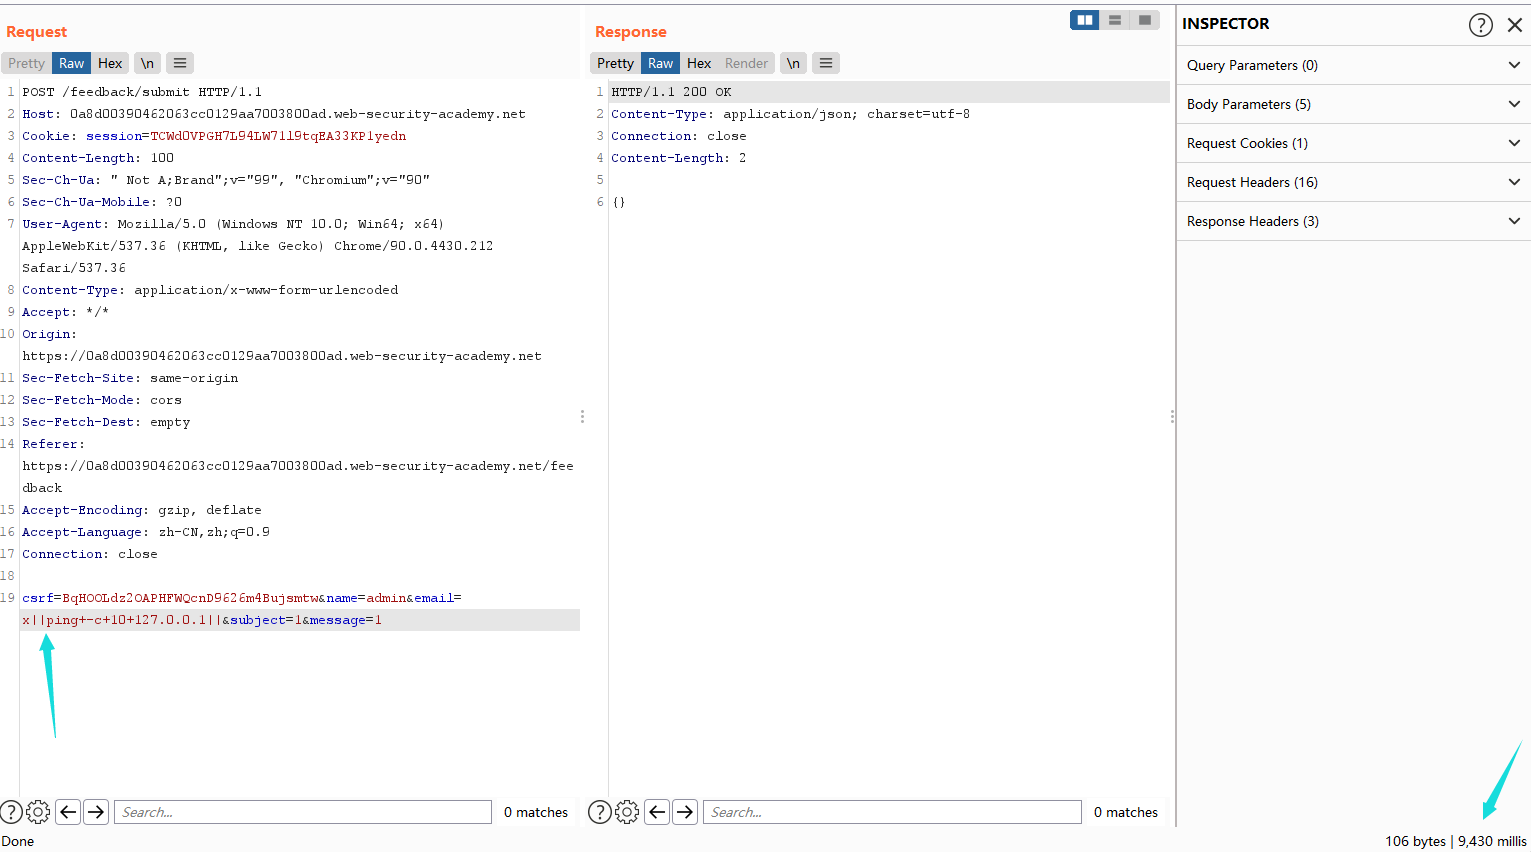Viewport: 1531px width, 852px height.
Task: Click the Accept-Language header line
Action: (146, 532)
